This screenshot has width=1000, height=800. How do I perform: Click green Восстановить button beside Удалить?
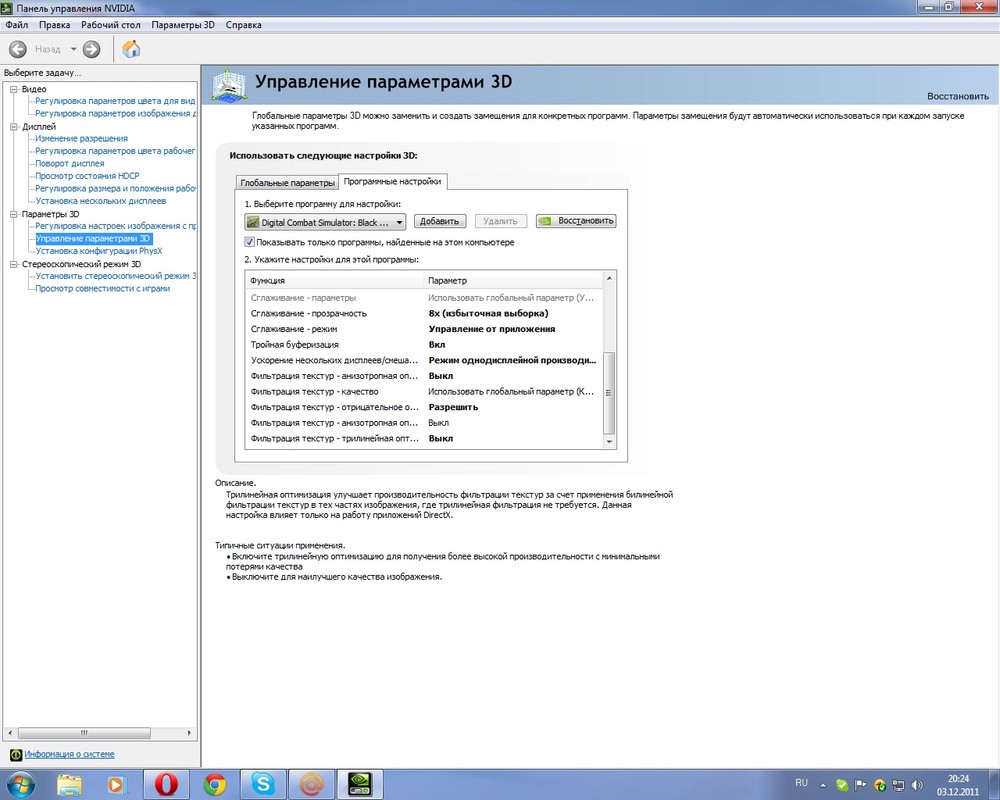click(576, 221)
